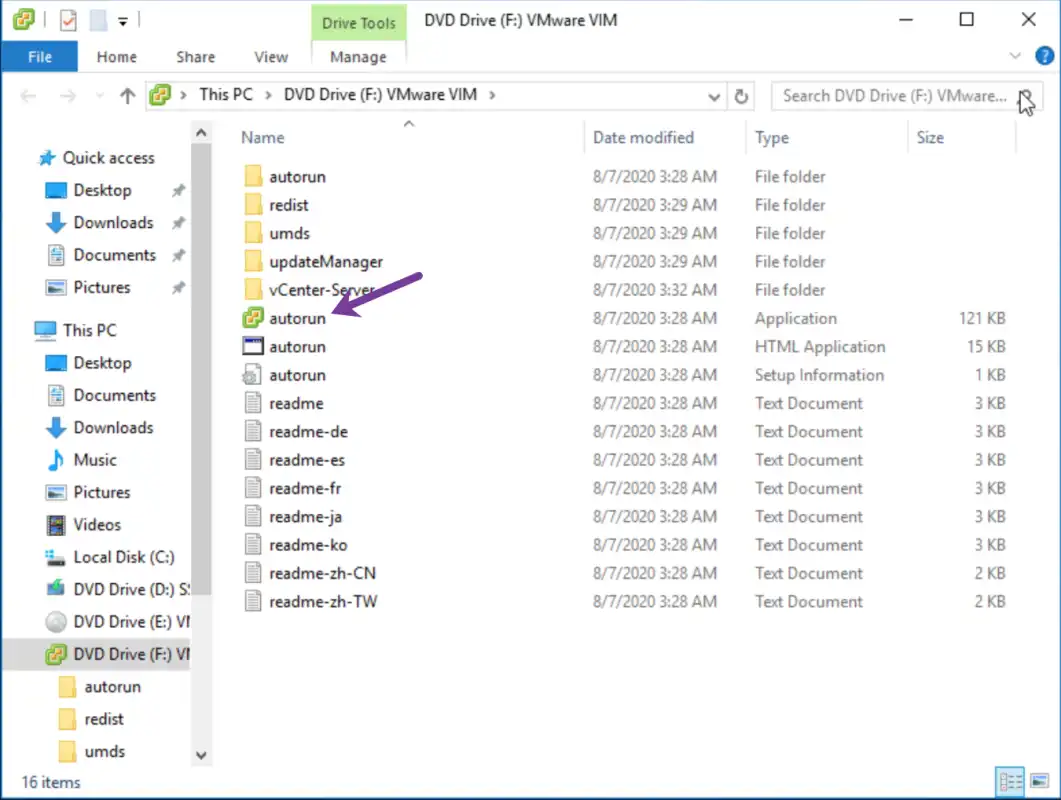Click the vCenter-Server folder icon
The width and height of the screenshot is (1061, 800).
252,290
